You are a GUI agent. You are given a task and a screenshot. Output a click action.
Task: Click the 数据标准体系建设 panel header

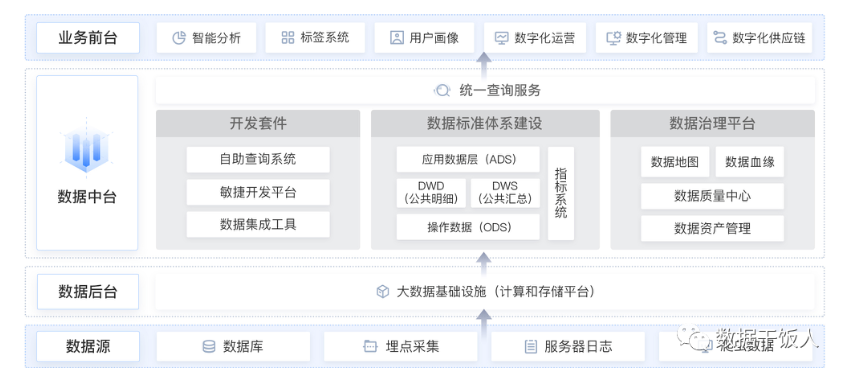click(x=485, y=123)
